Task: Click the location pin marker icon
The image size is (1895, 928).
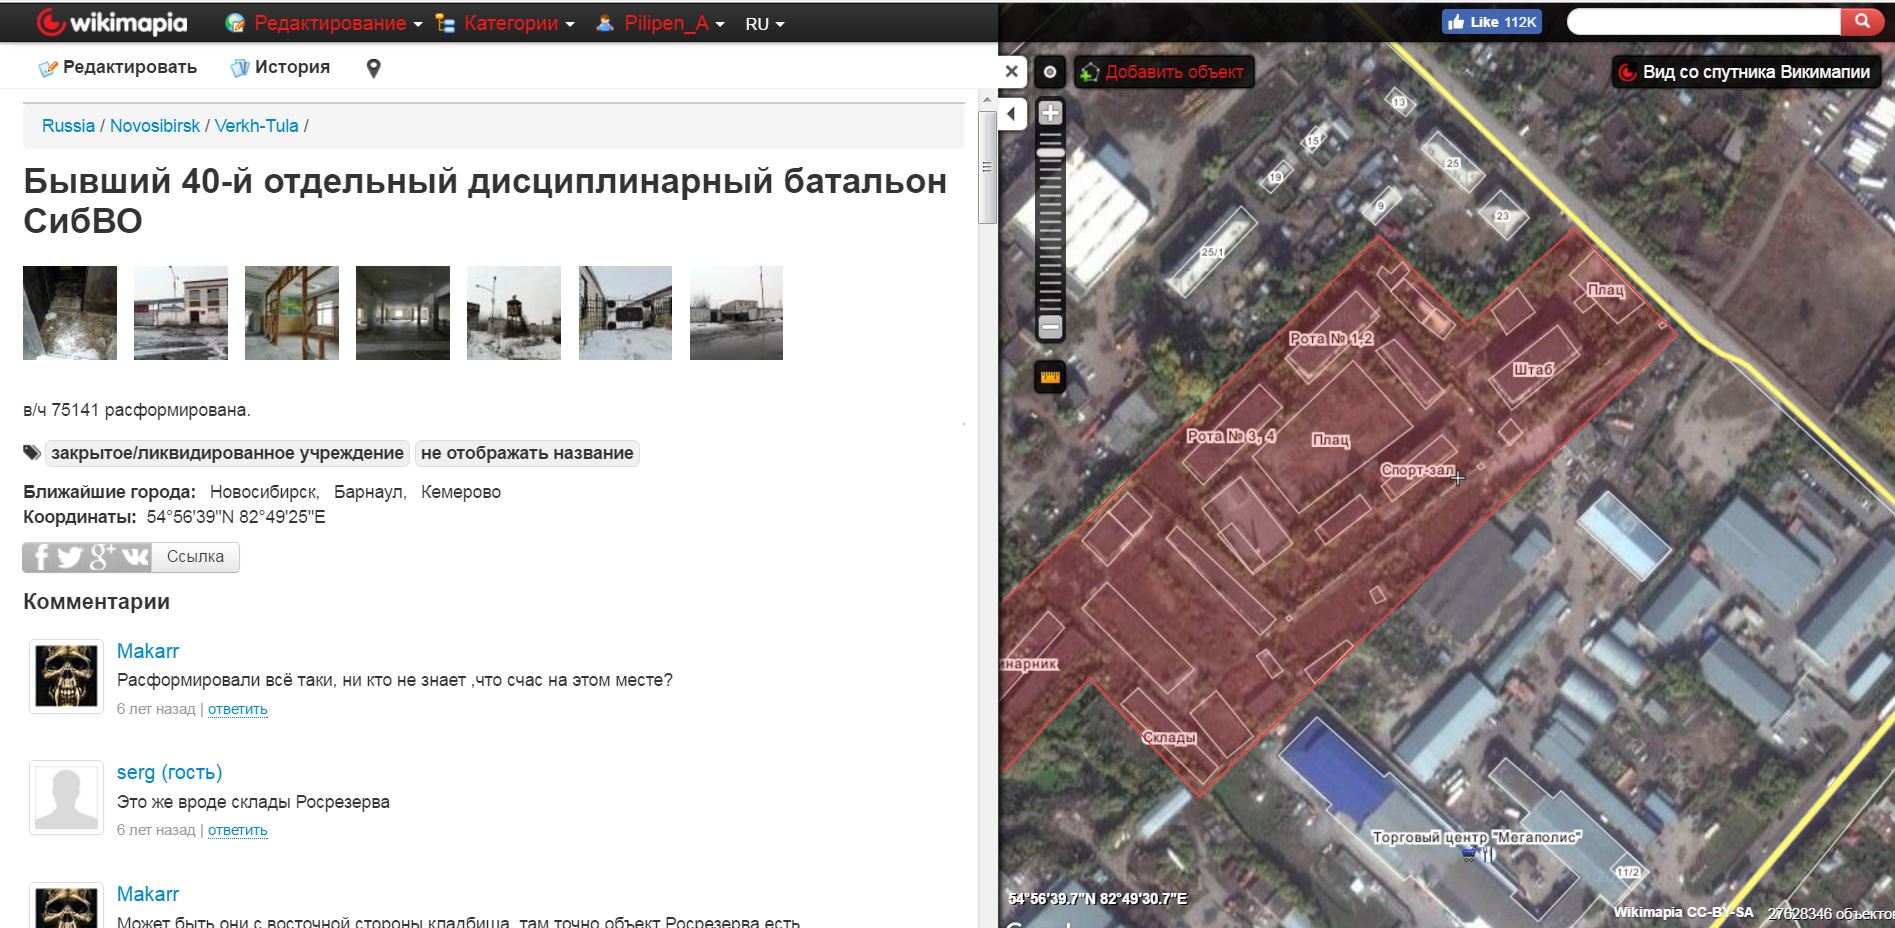Action: point(373,69)
